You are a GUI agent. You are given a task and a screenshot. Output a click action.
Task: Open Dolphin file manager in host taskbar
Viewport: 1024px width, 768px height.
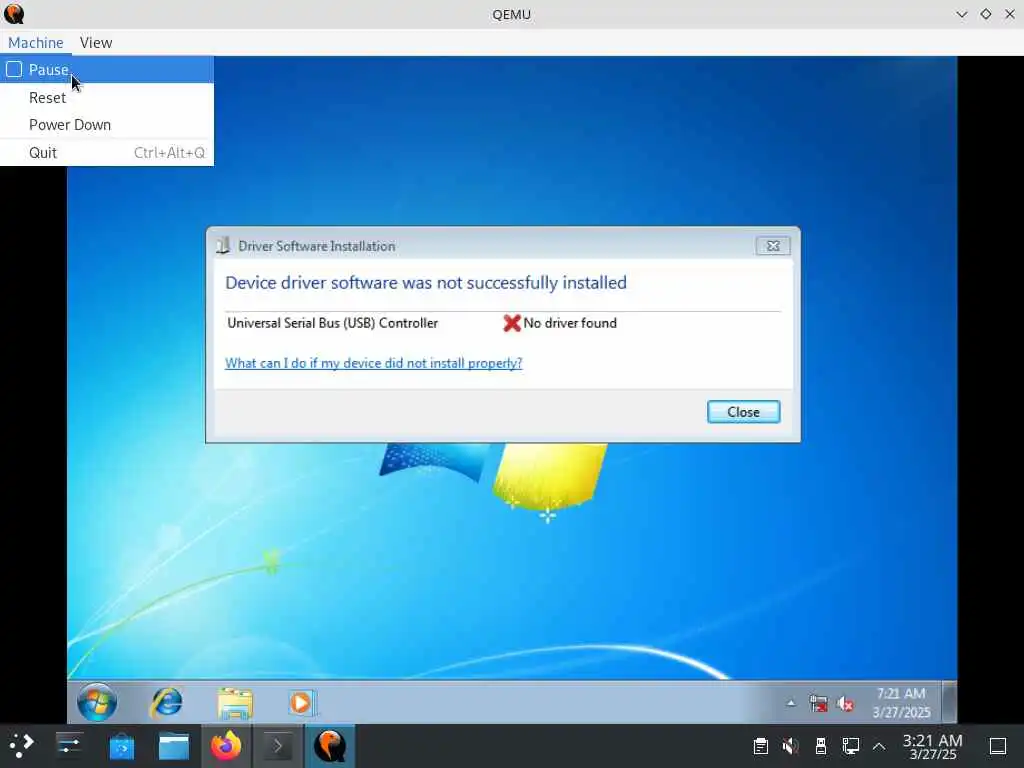(x=174, y=746)
